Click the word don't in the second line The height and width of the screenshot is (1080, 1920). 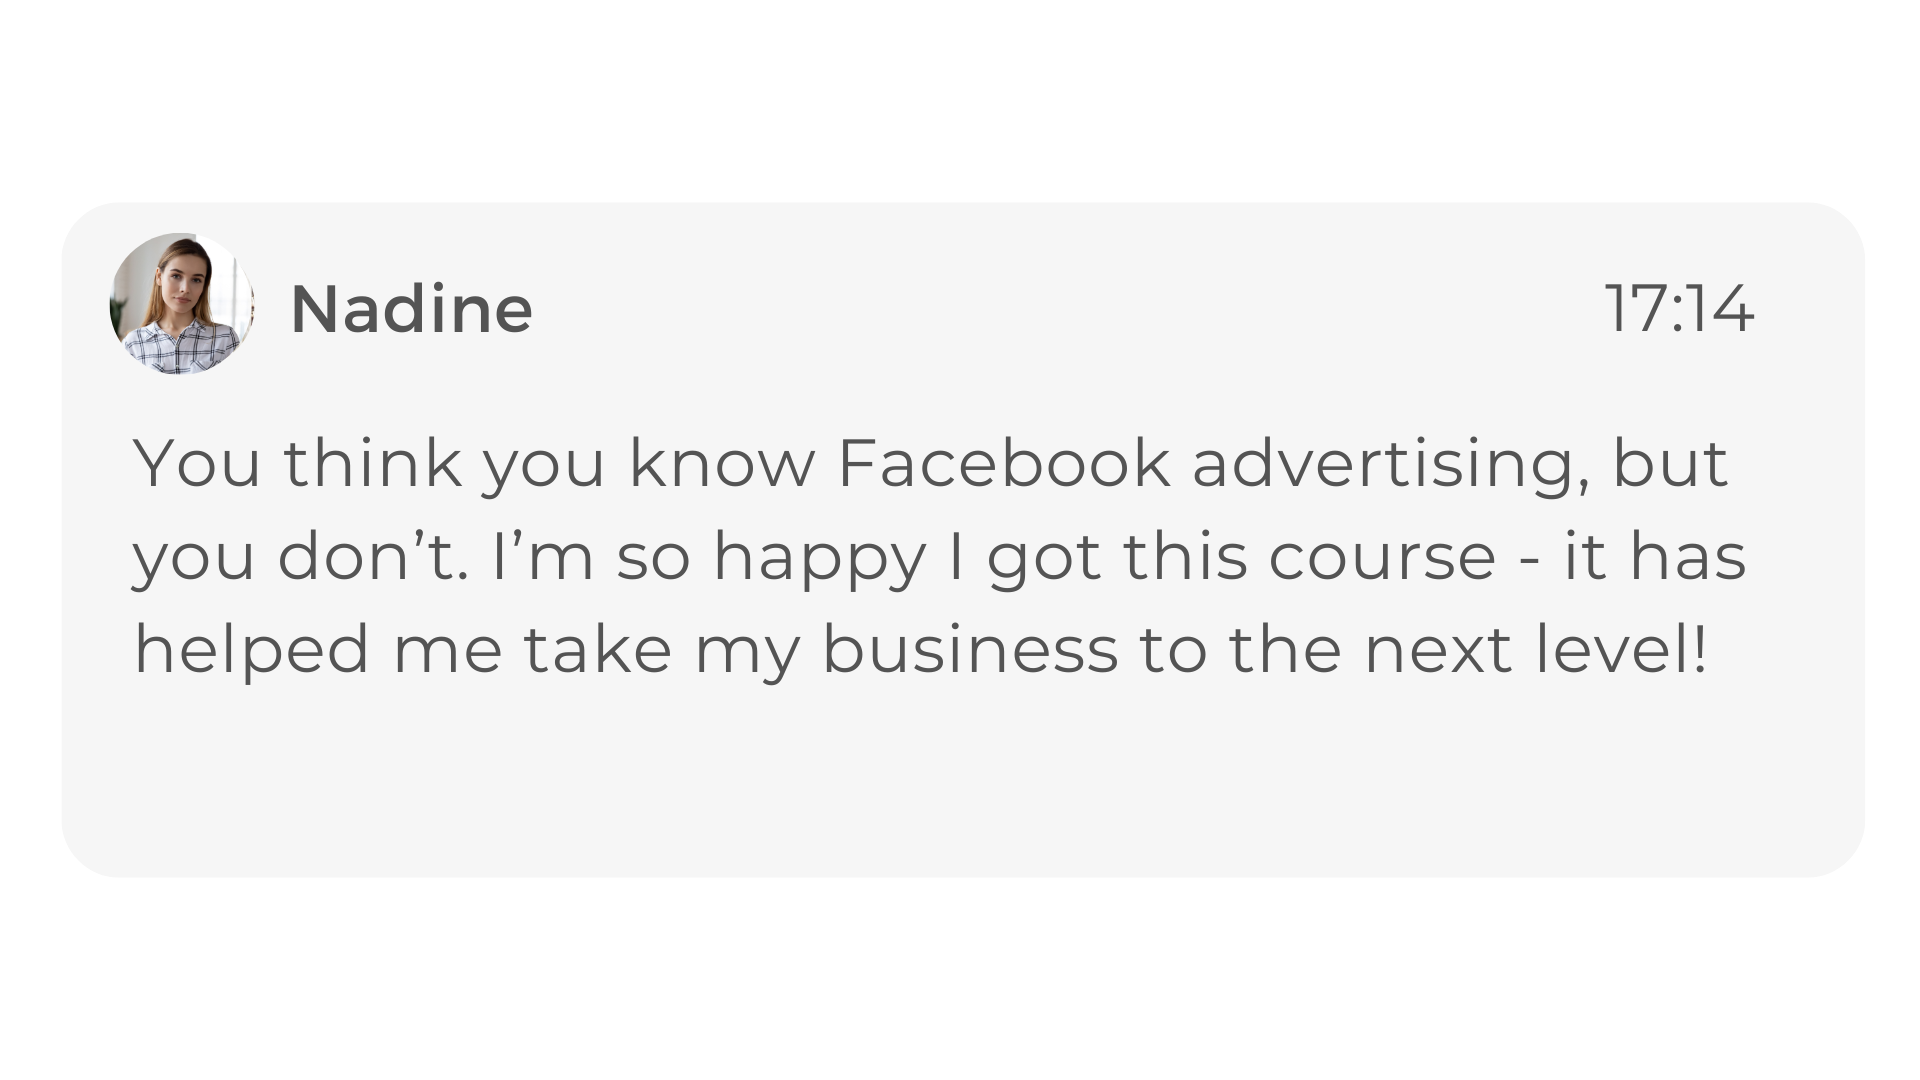372,557
